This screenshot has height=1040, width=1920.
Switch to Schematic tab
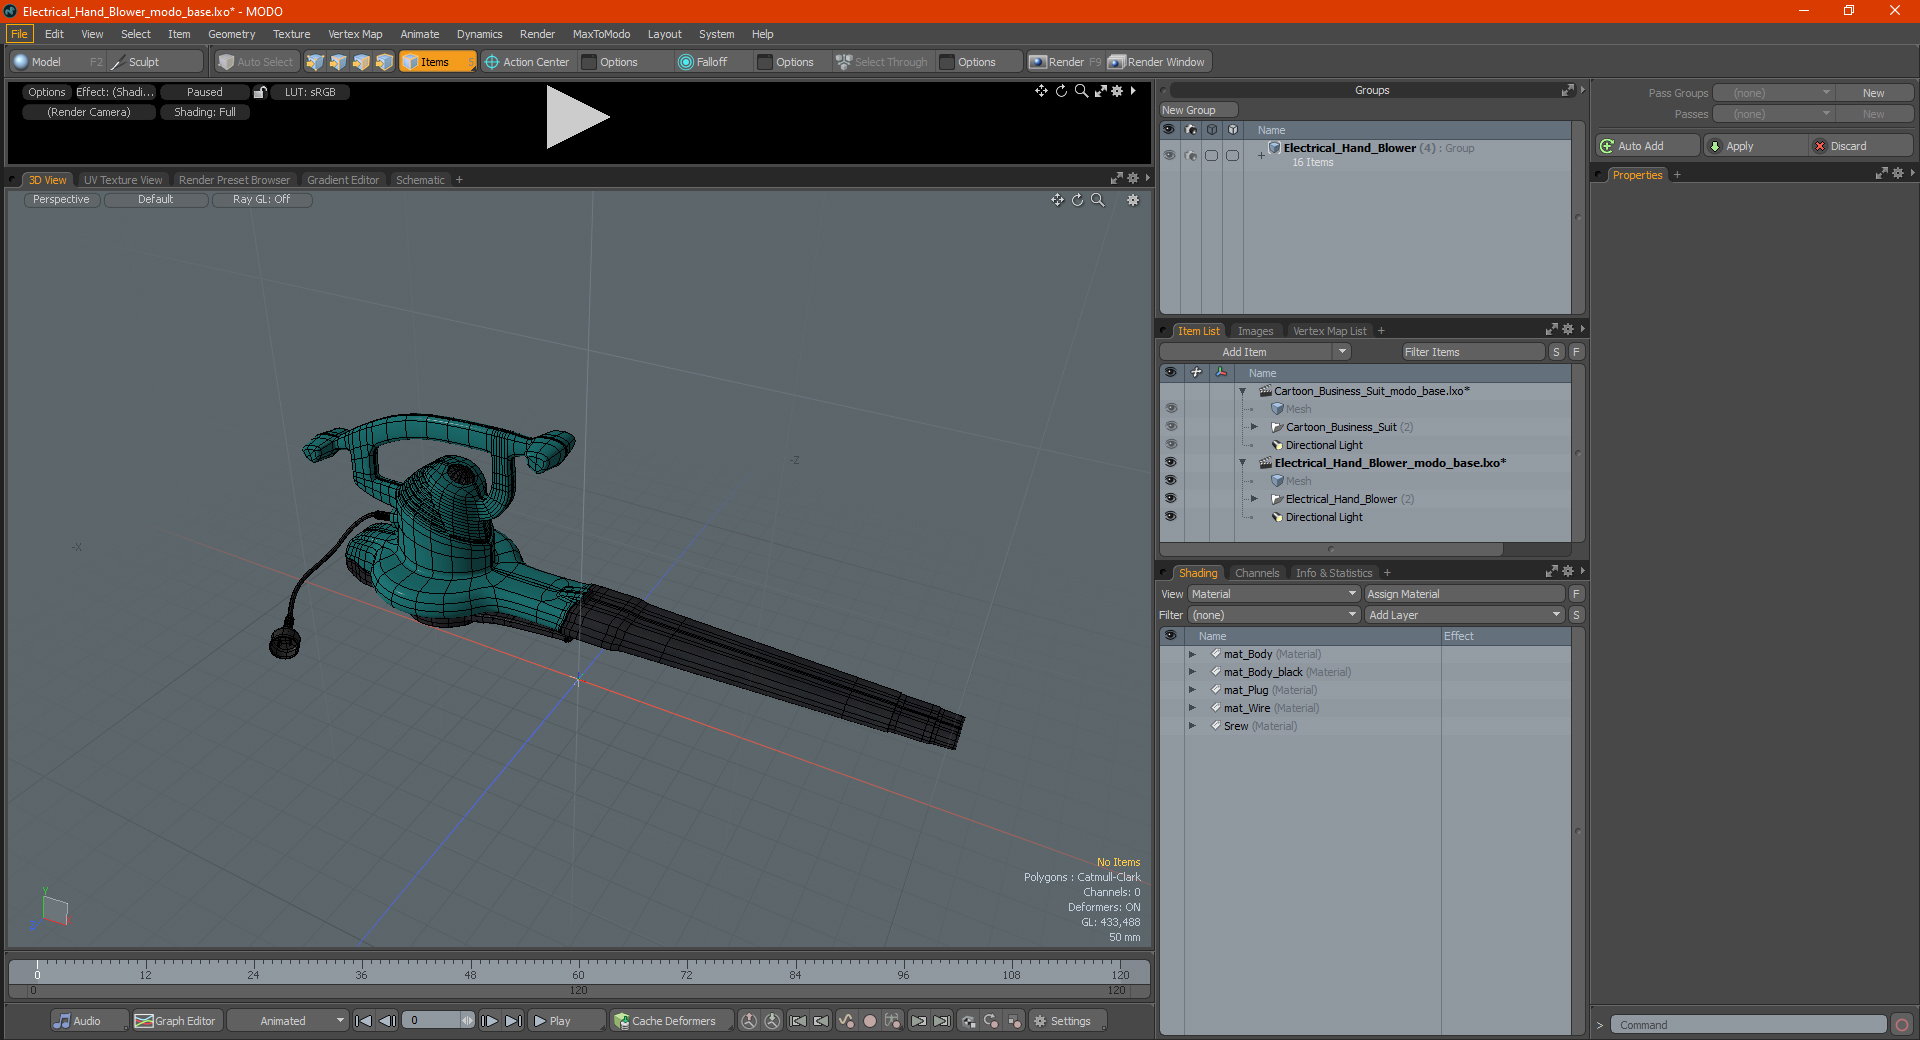tap(420, 180)
